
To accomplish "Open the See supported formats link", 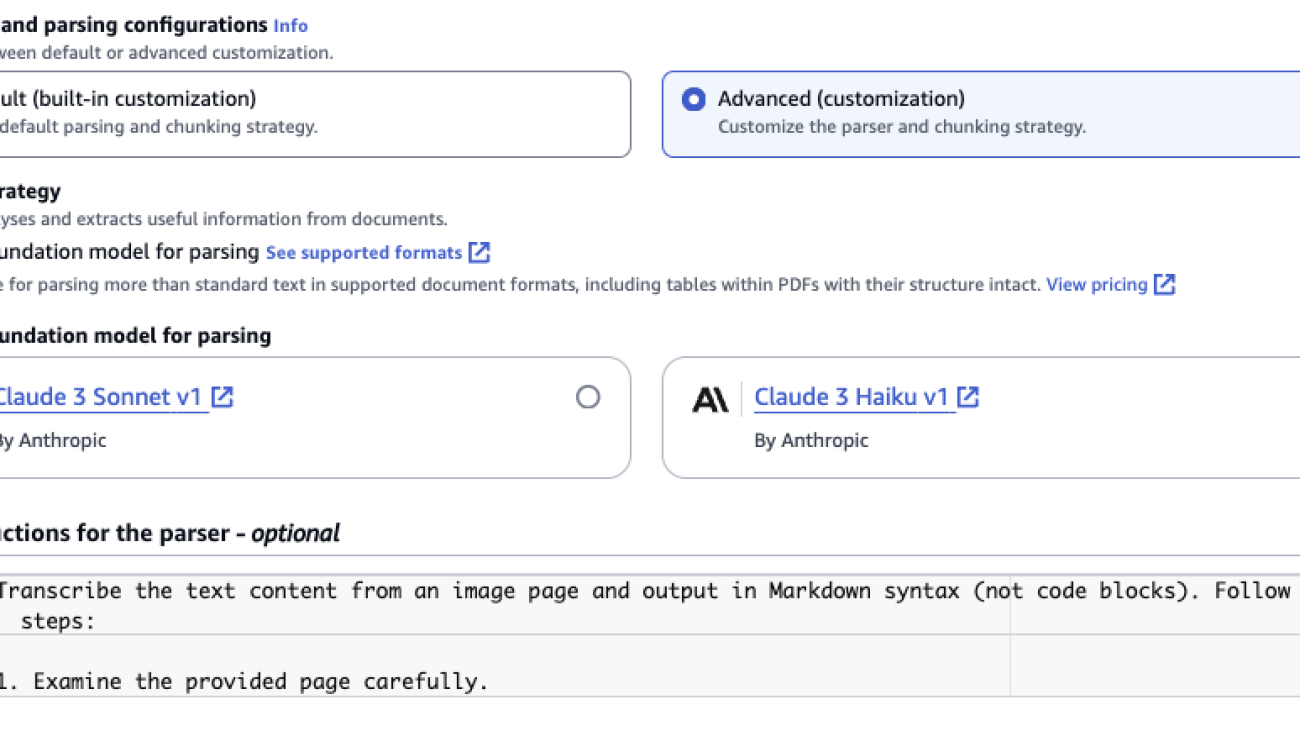I will (364, 253).
